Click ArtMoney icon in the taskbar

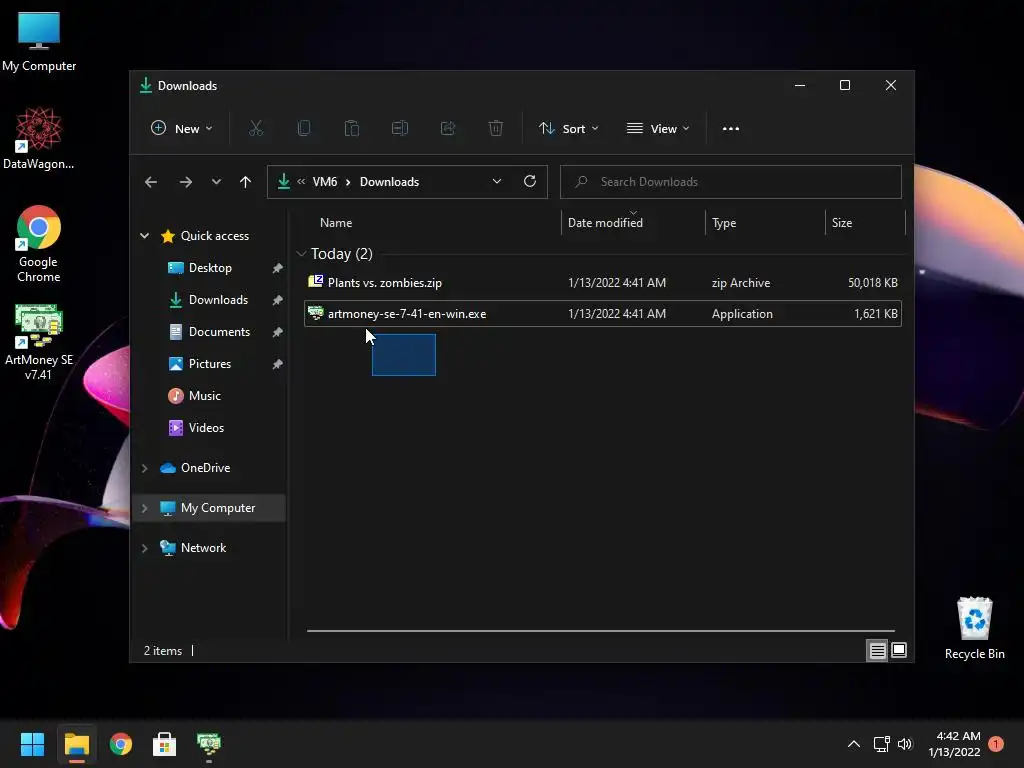click(209, 744)
